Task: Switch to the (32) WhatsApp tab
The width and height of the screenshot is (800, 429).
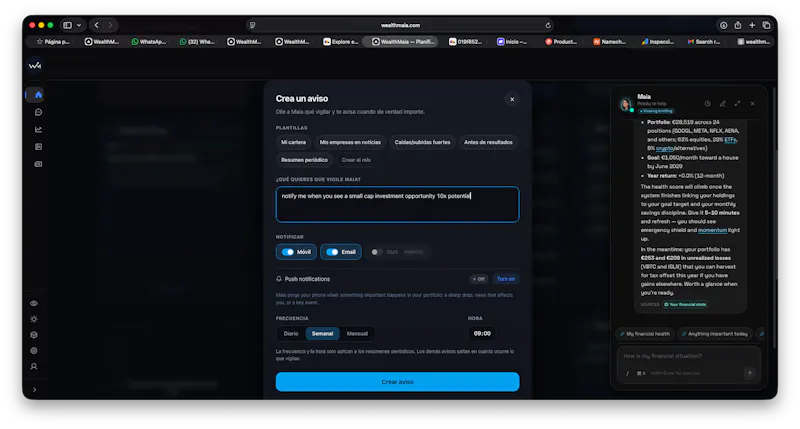Action: [197, 42]
